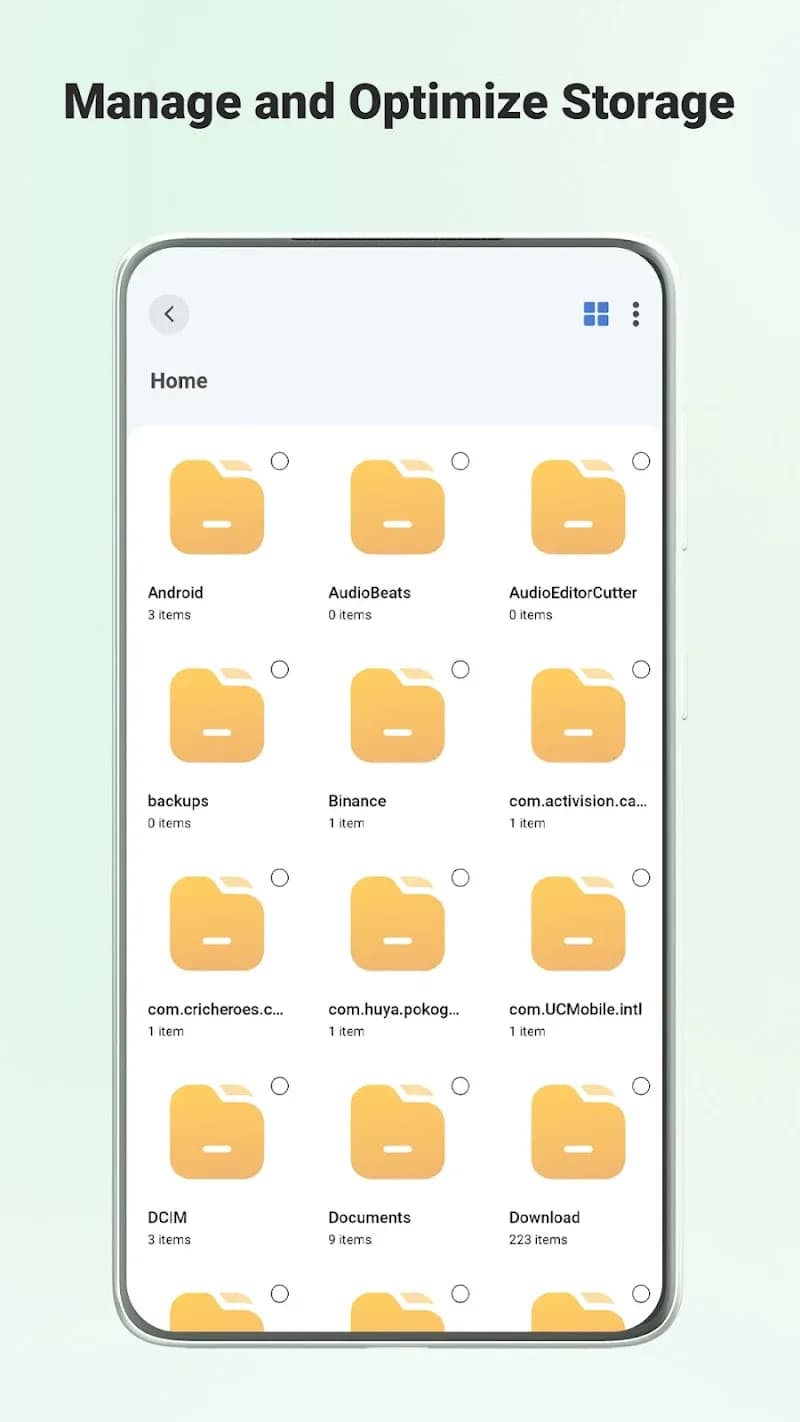Switch to grid view using the blue icon

pos(596,313)
